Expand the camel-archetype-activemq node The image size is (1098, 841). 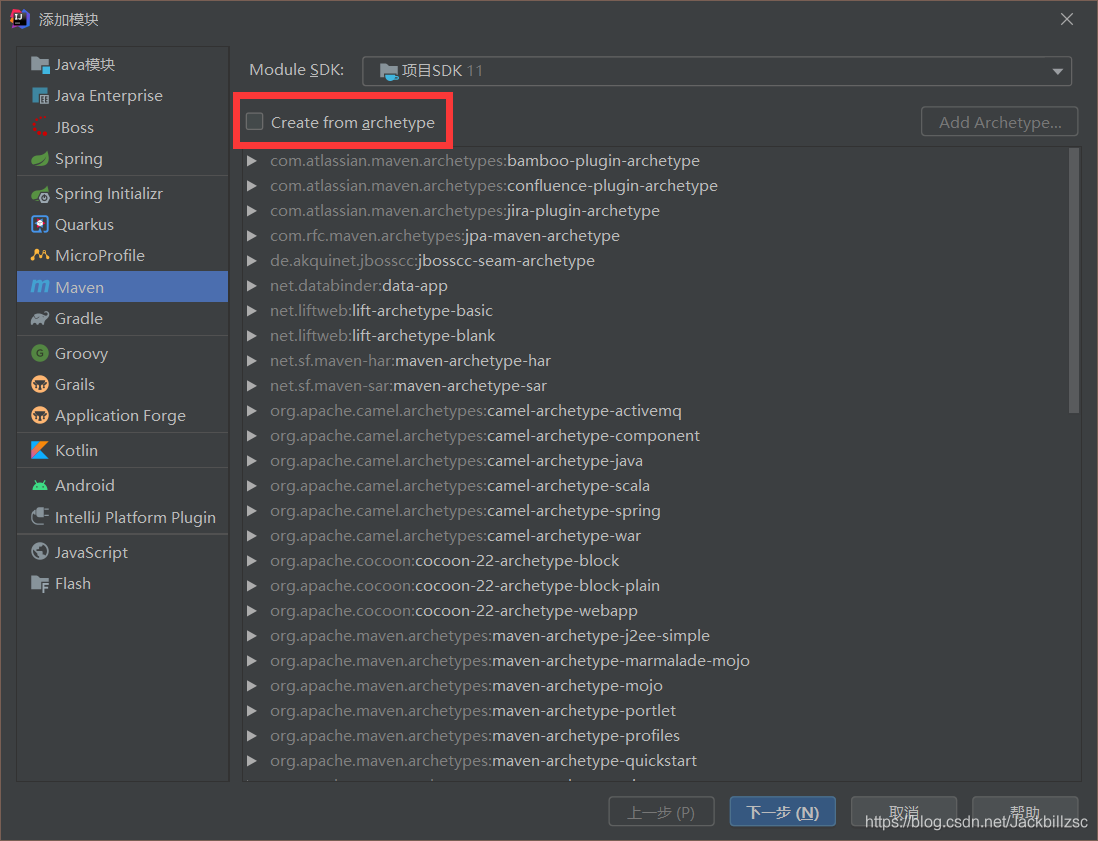click(x=252, y=411)
